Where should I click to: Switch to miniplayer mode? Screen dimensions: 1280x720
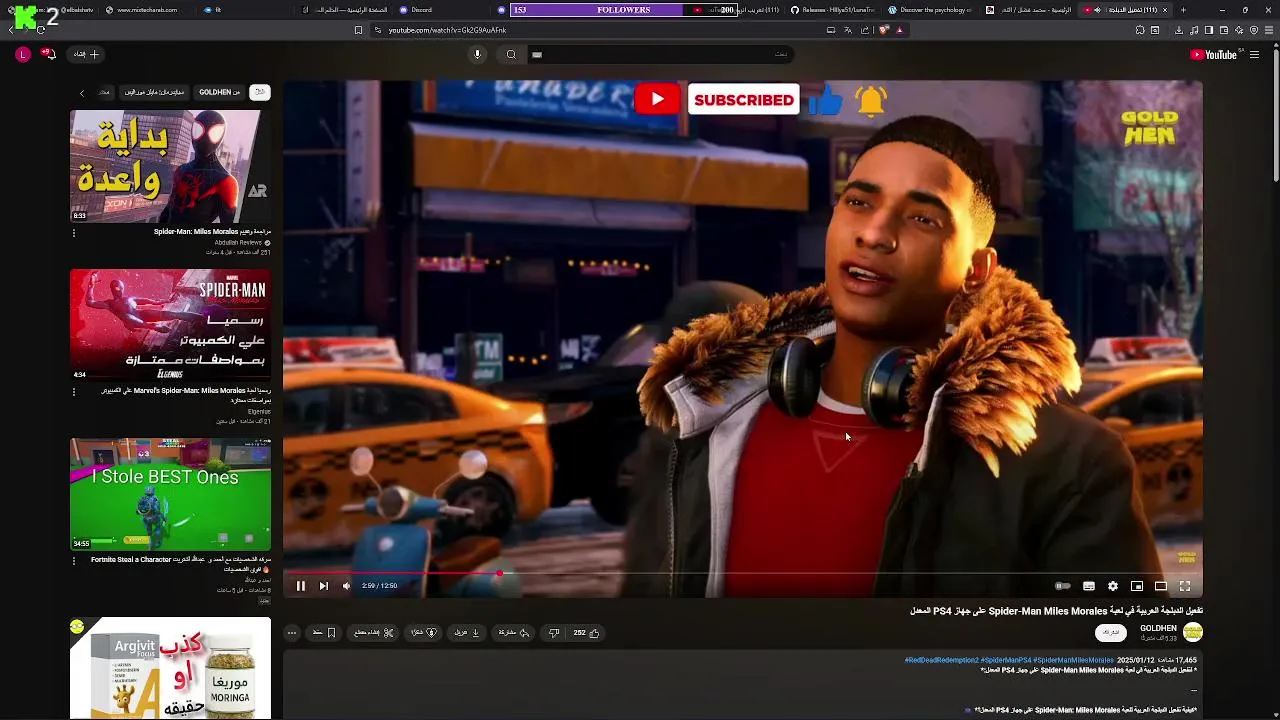[1137, 586]
